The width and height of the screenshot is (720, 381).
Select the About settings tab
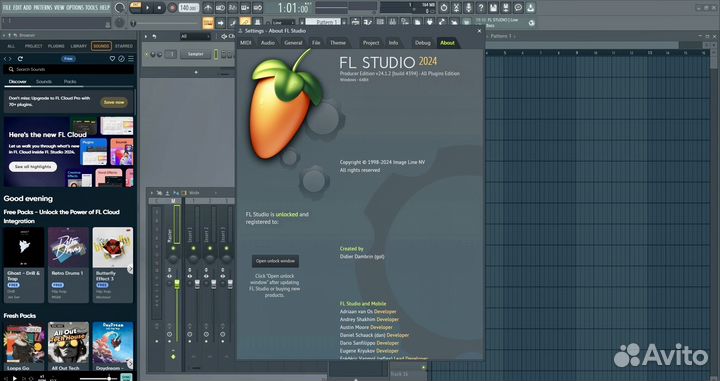pyautogui.click(x=447, y=43)
